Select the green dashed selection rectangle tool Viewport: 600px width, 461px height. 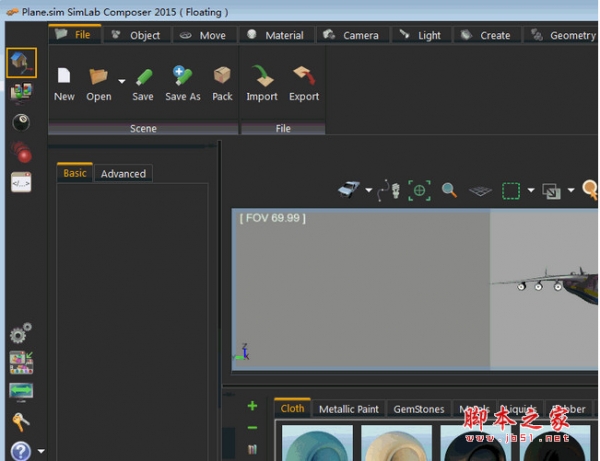coord(511,191)
